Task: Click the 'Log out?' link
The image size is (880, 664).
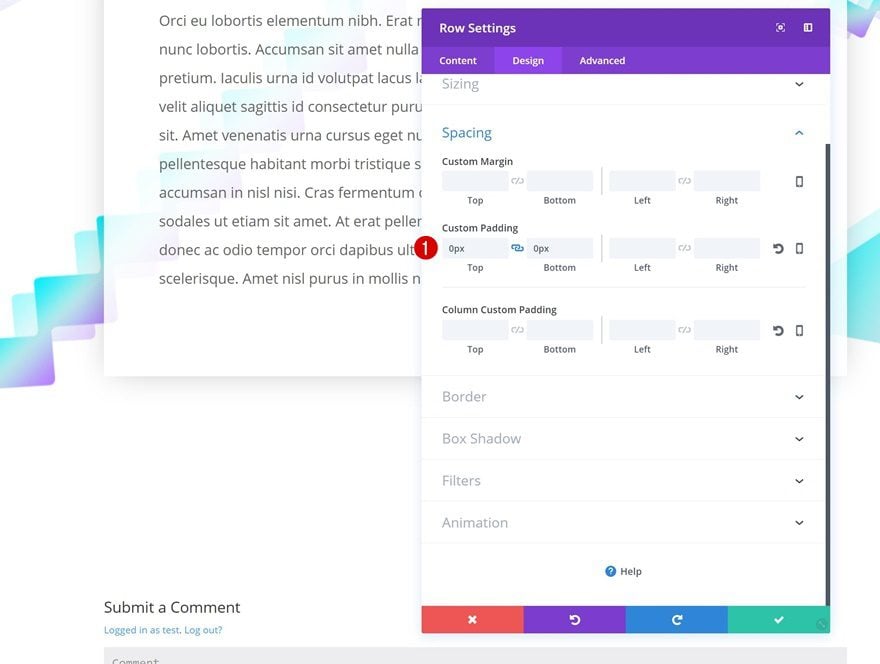Action: pyautogui.click(x=203, y=630)
